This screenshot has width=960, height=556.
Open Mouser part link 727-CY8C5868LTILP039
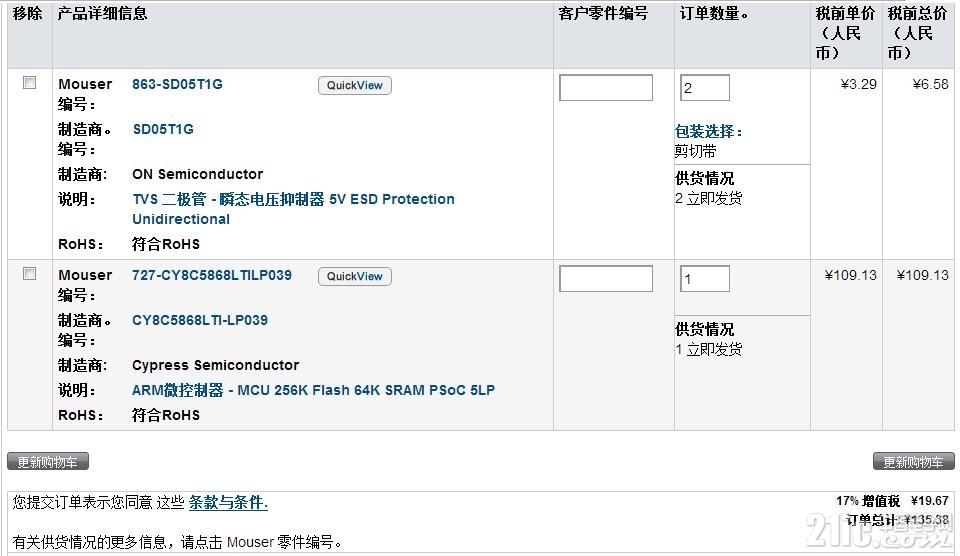tap(212, 276)
